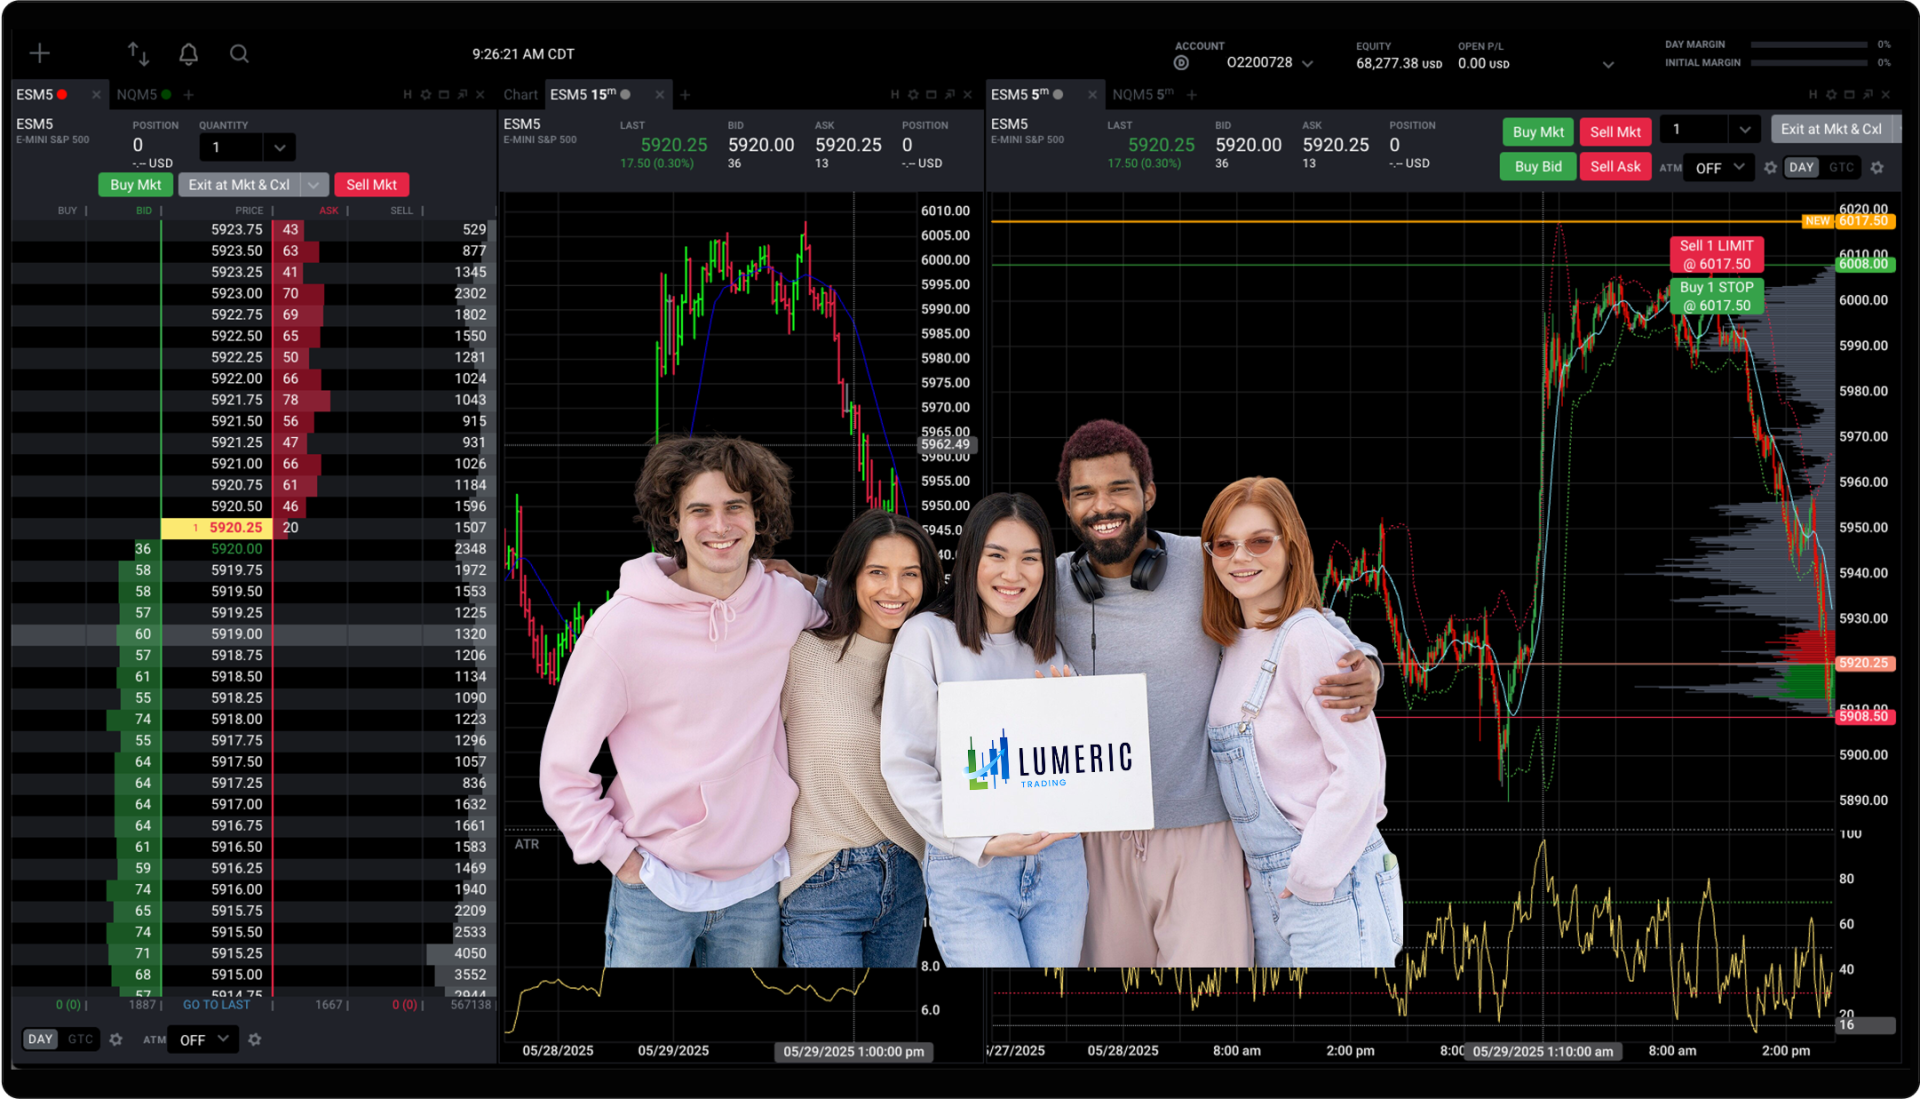The width and height of the screenshot is (1920, 1099).
Task: Open the account number dropdown
Action: tap(1307, 63)
